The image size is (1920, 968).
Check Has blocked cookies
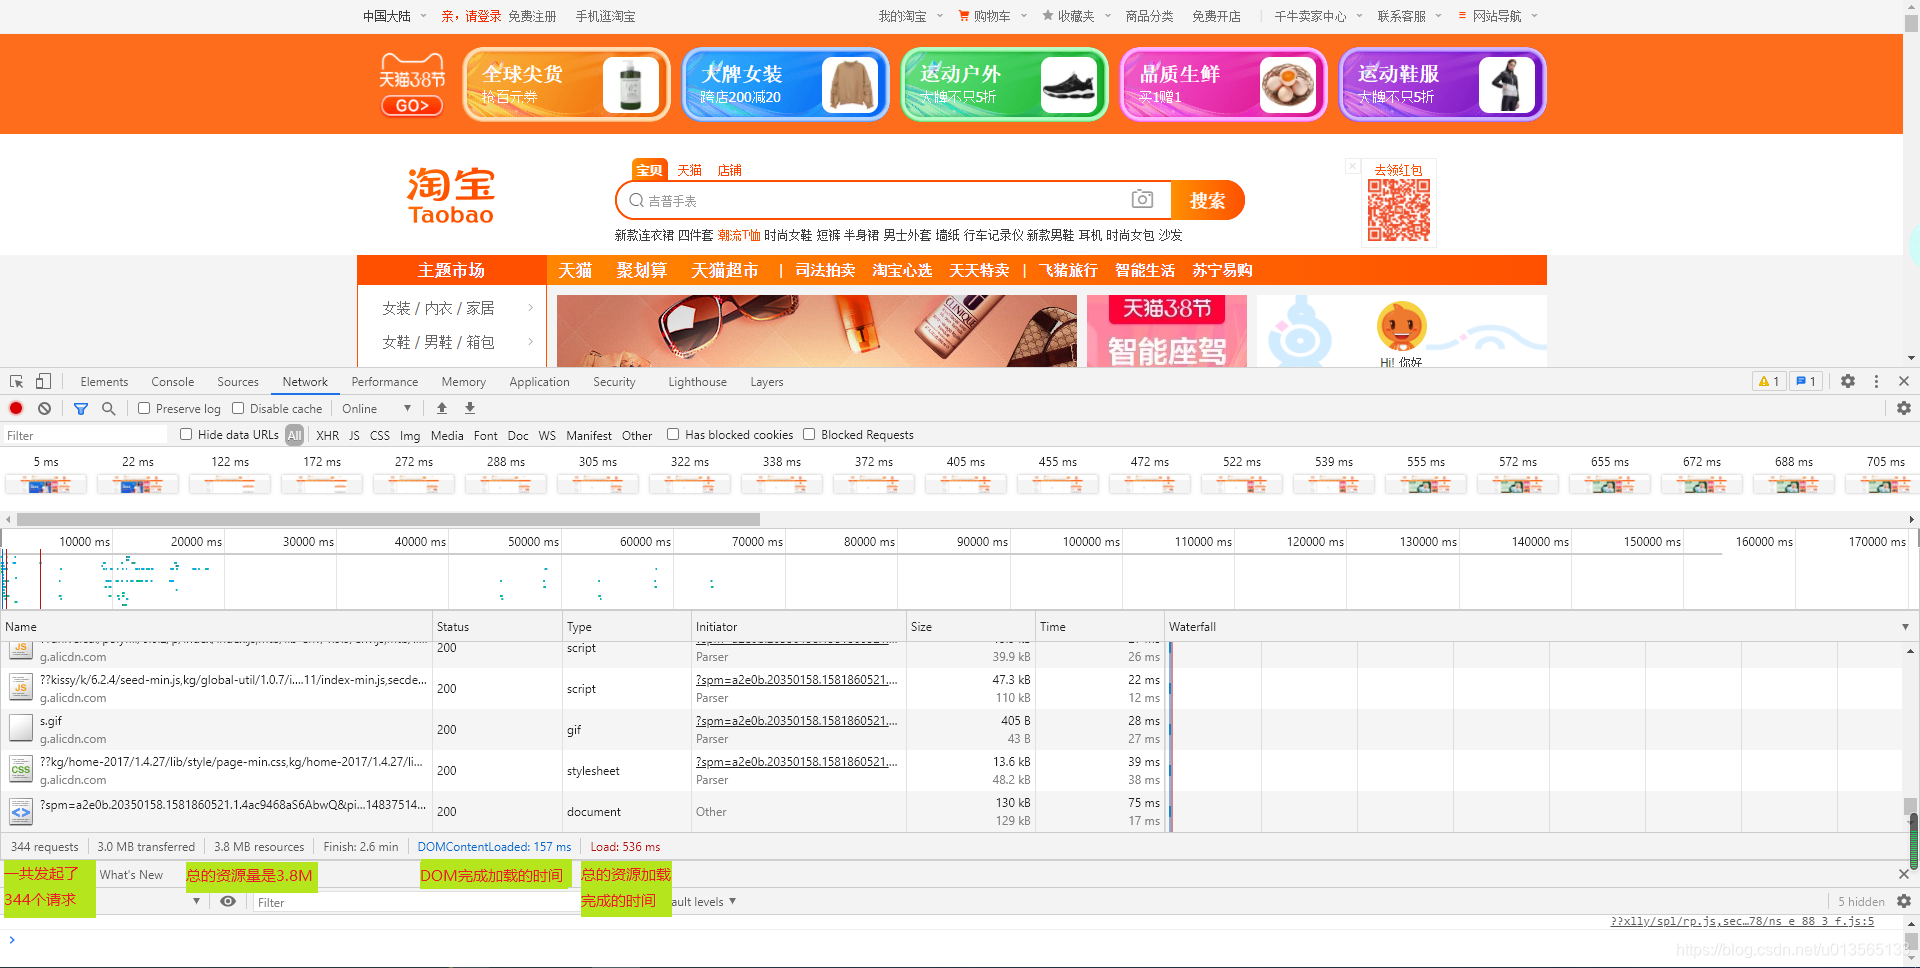tap(673, 434)
